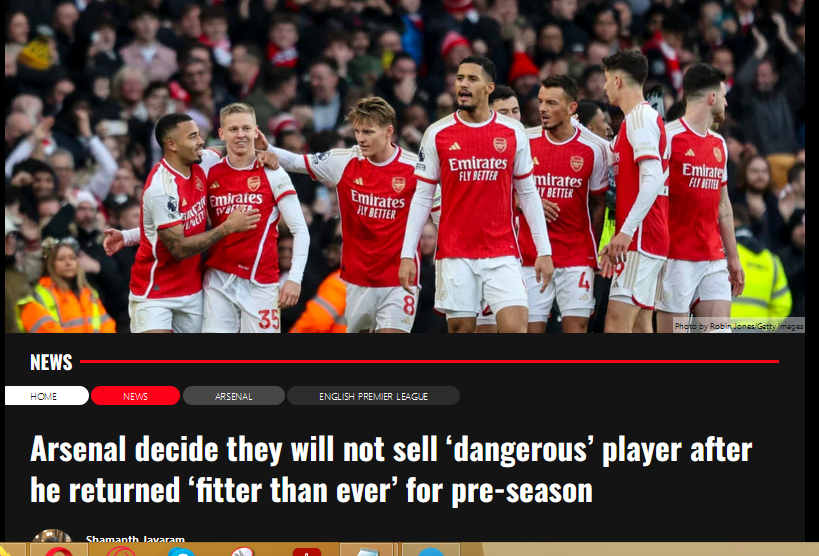
Task: Click the blue circle taskbar icon
Action: 431,552
